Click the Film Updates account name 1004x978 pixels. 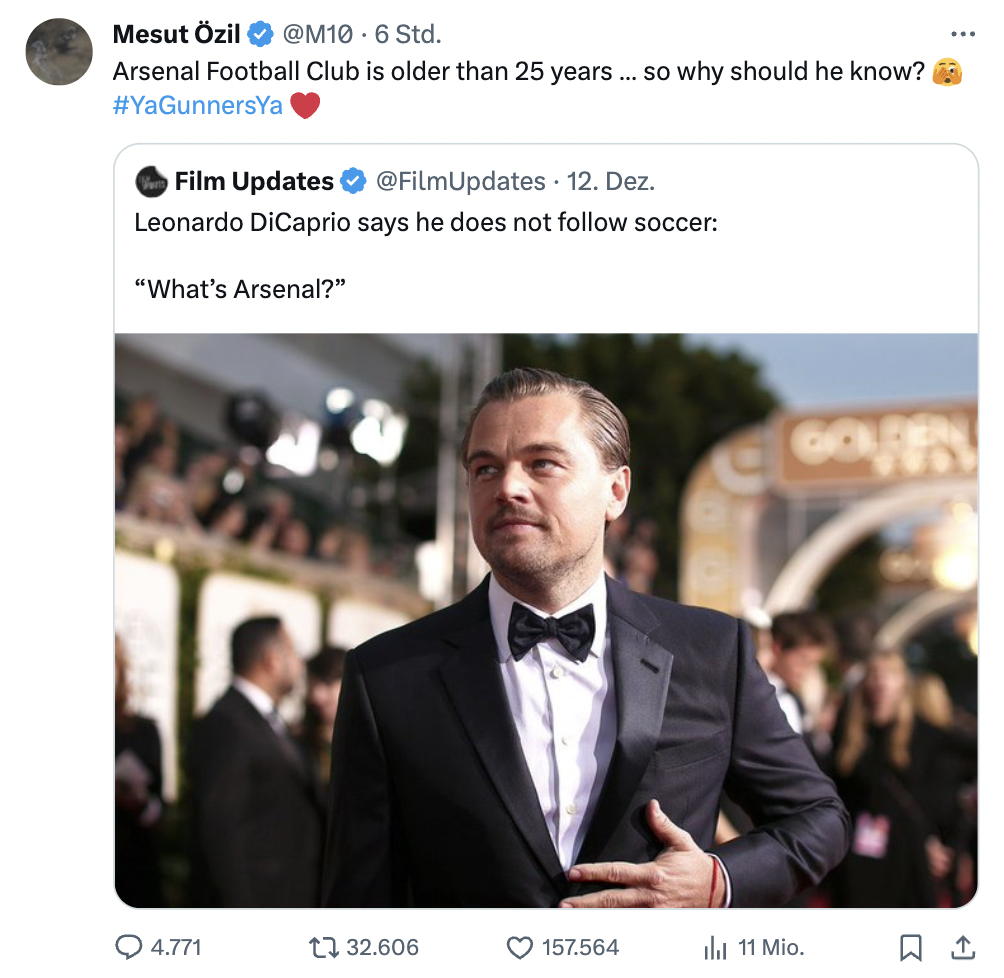click(x=254, y=181)
